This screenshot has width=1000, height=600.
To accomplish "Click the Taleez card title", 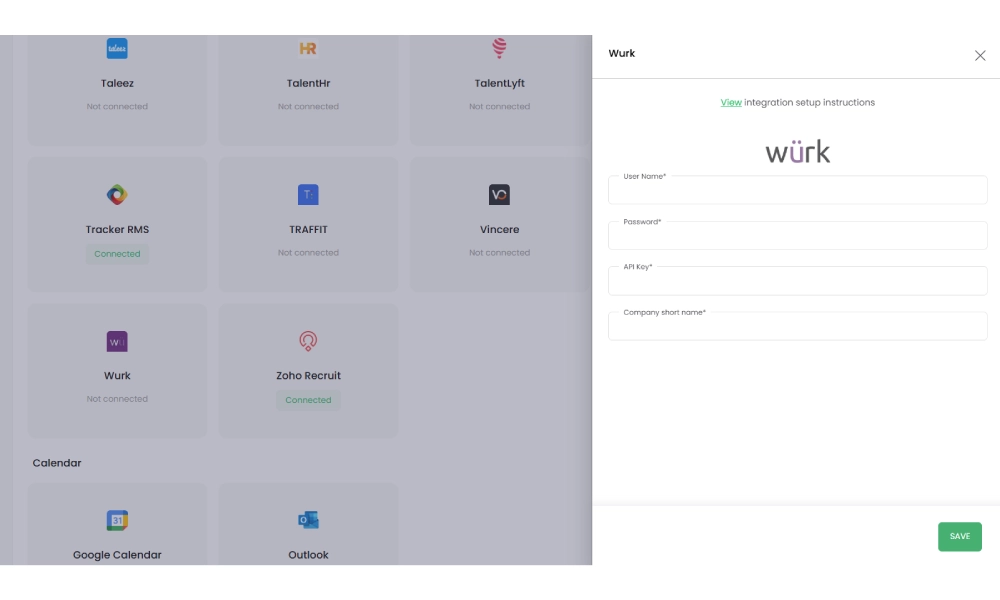I will point(117,84).
